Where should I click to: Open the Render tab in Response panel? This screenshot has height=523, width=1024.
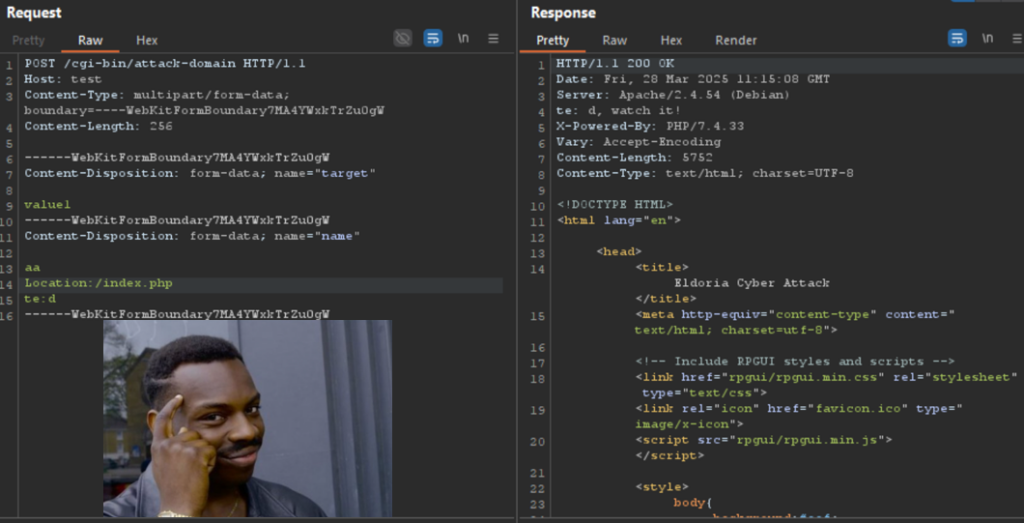(736, 40)
